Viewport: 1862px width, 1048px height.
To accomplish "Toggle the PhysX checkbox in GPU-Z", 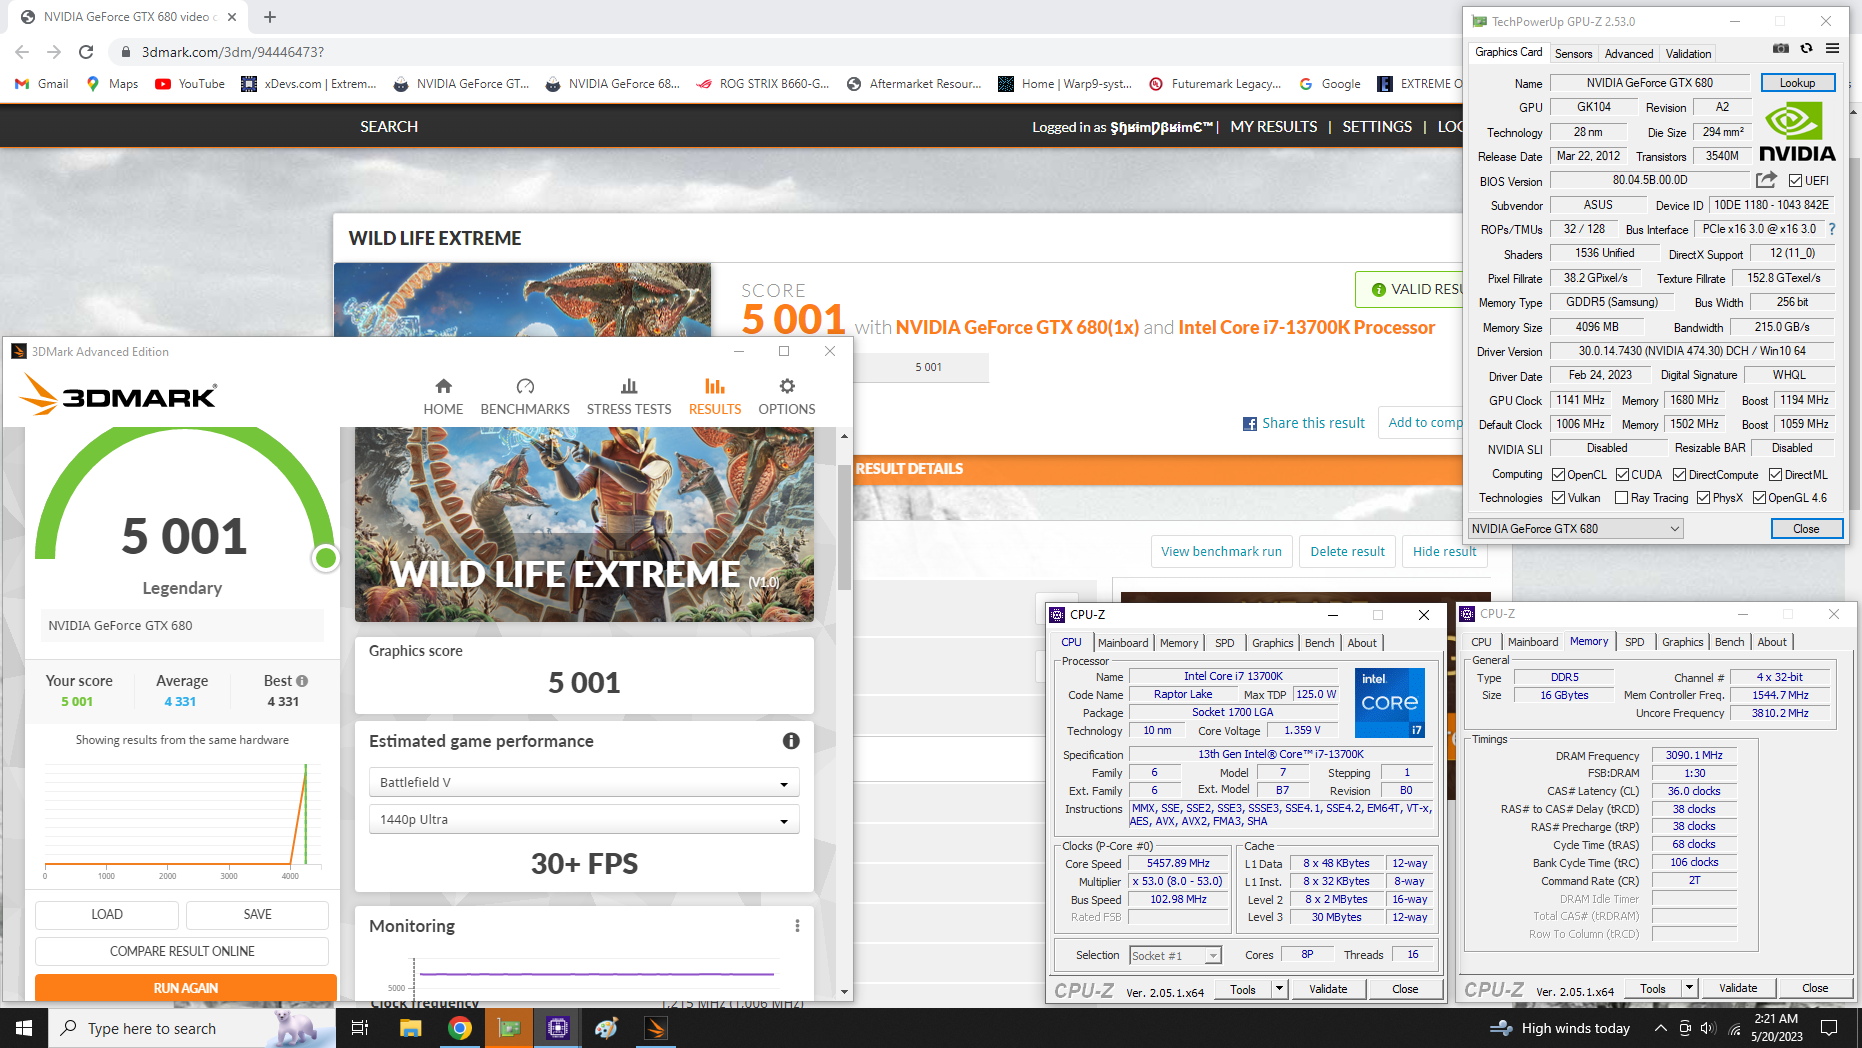I will (1703, 498).
